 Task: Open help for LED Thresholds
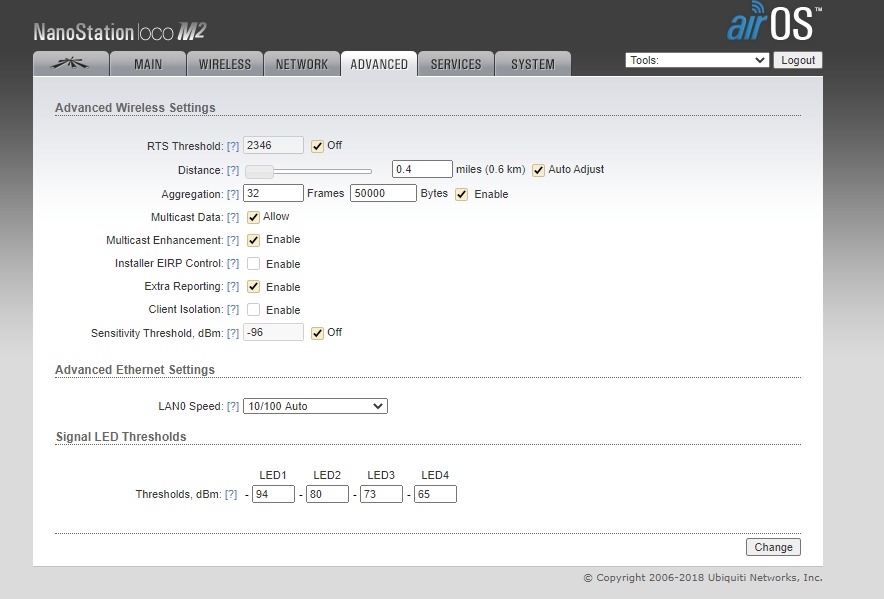click(x=231, y=494)
